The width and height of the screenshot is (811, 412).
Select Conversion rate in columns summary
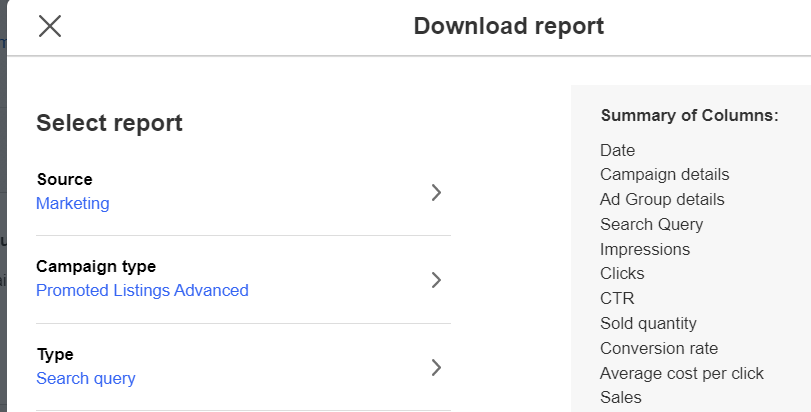click(x=659, y=348)
